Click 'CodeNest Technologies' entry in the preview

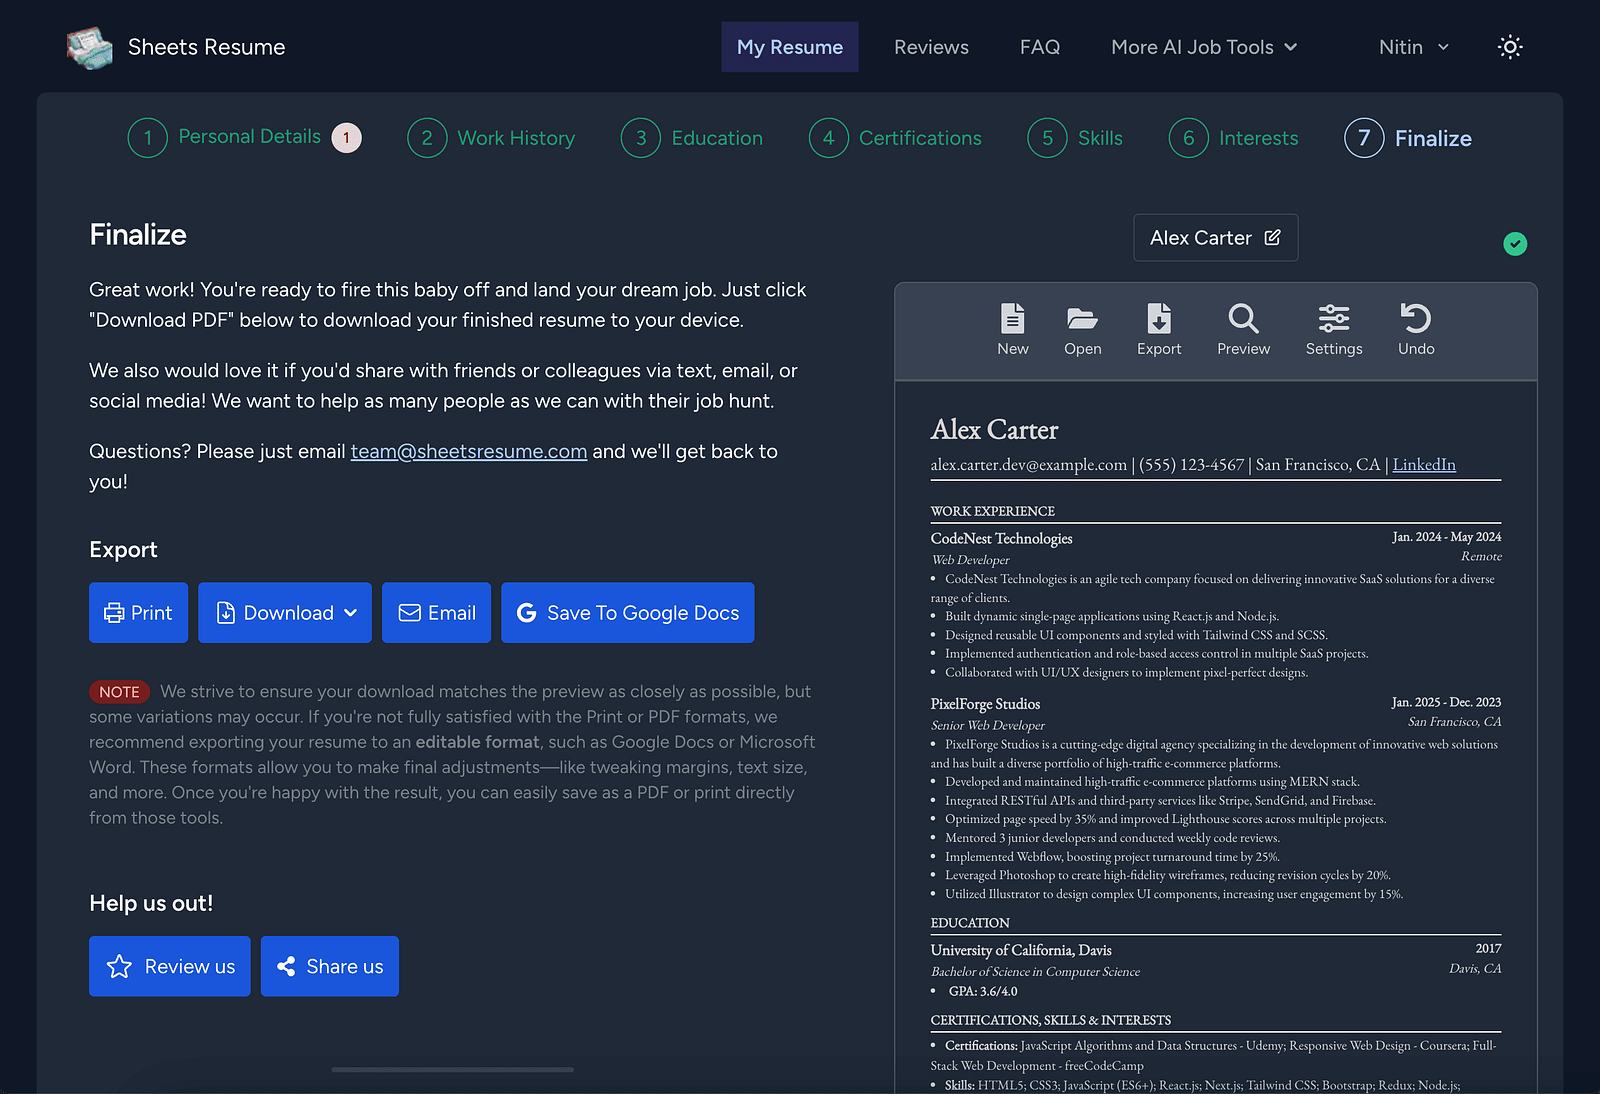tap(1001, 538)
